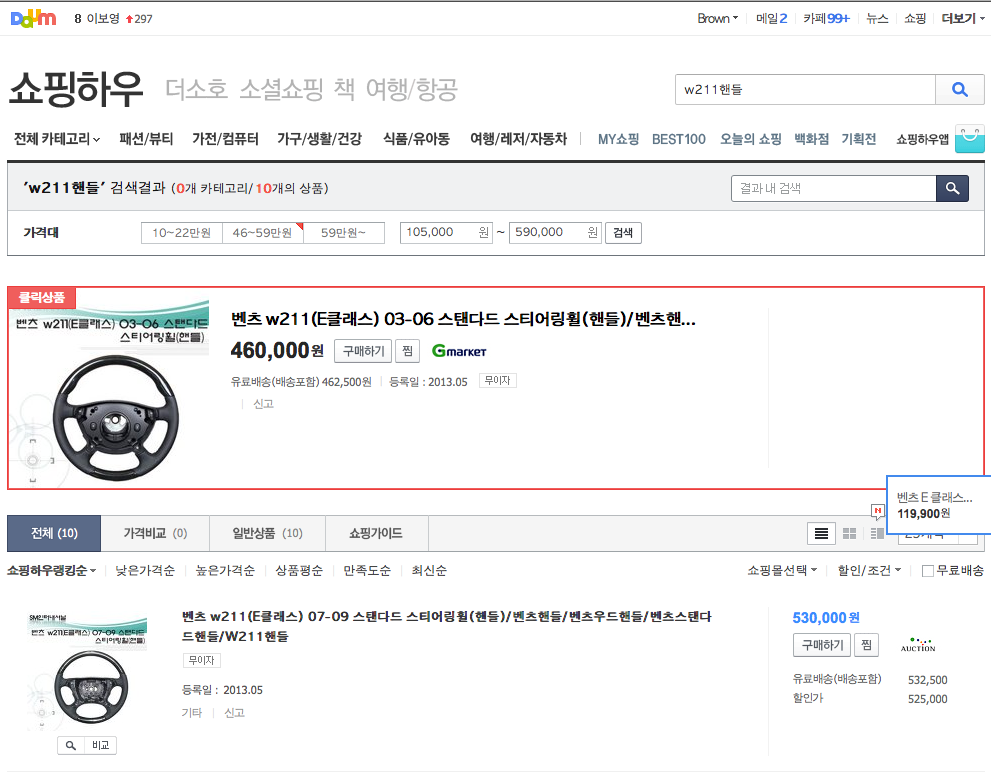
Task: Switch to detailed image-list view
Action: click(x=876, y=534)
